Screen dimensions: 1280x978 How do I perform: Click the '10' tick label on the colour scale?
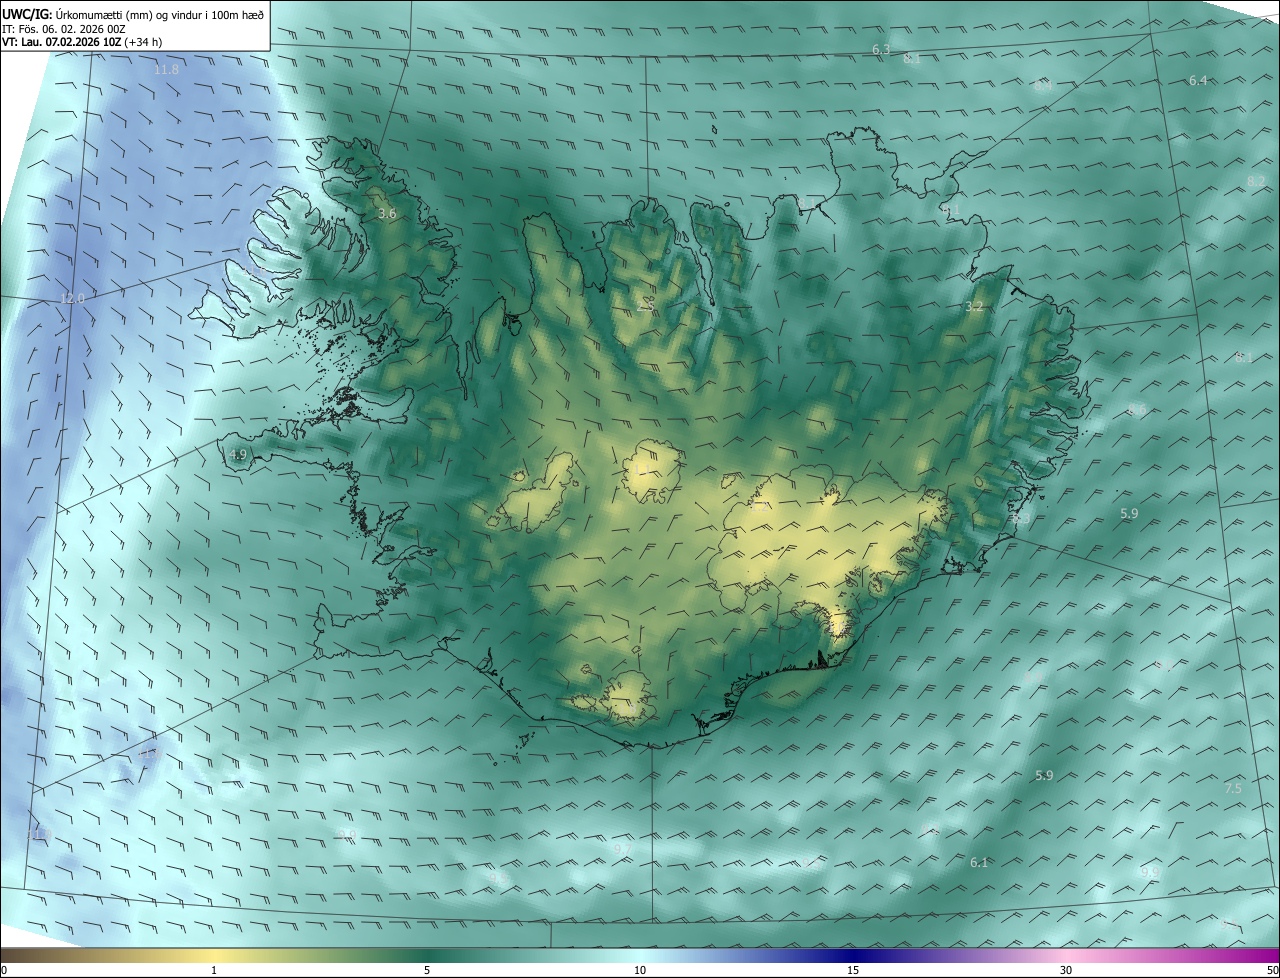[640, 971]
